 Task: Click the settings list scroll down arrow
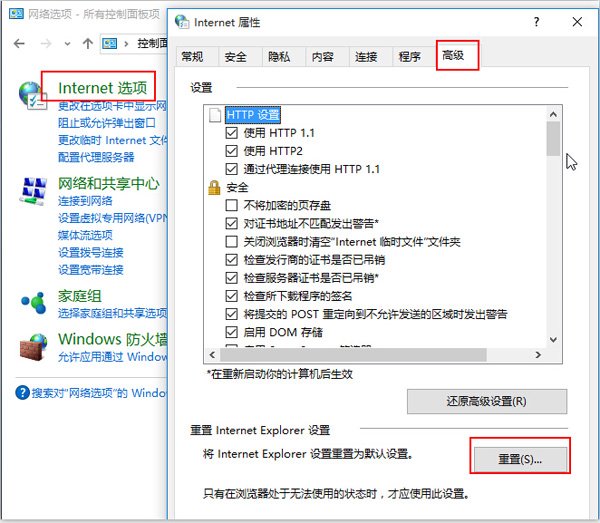tap(553, 339)
